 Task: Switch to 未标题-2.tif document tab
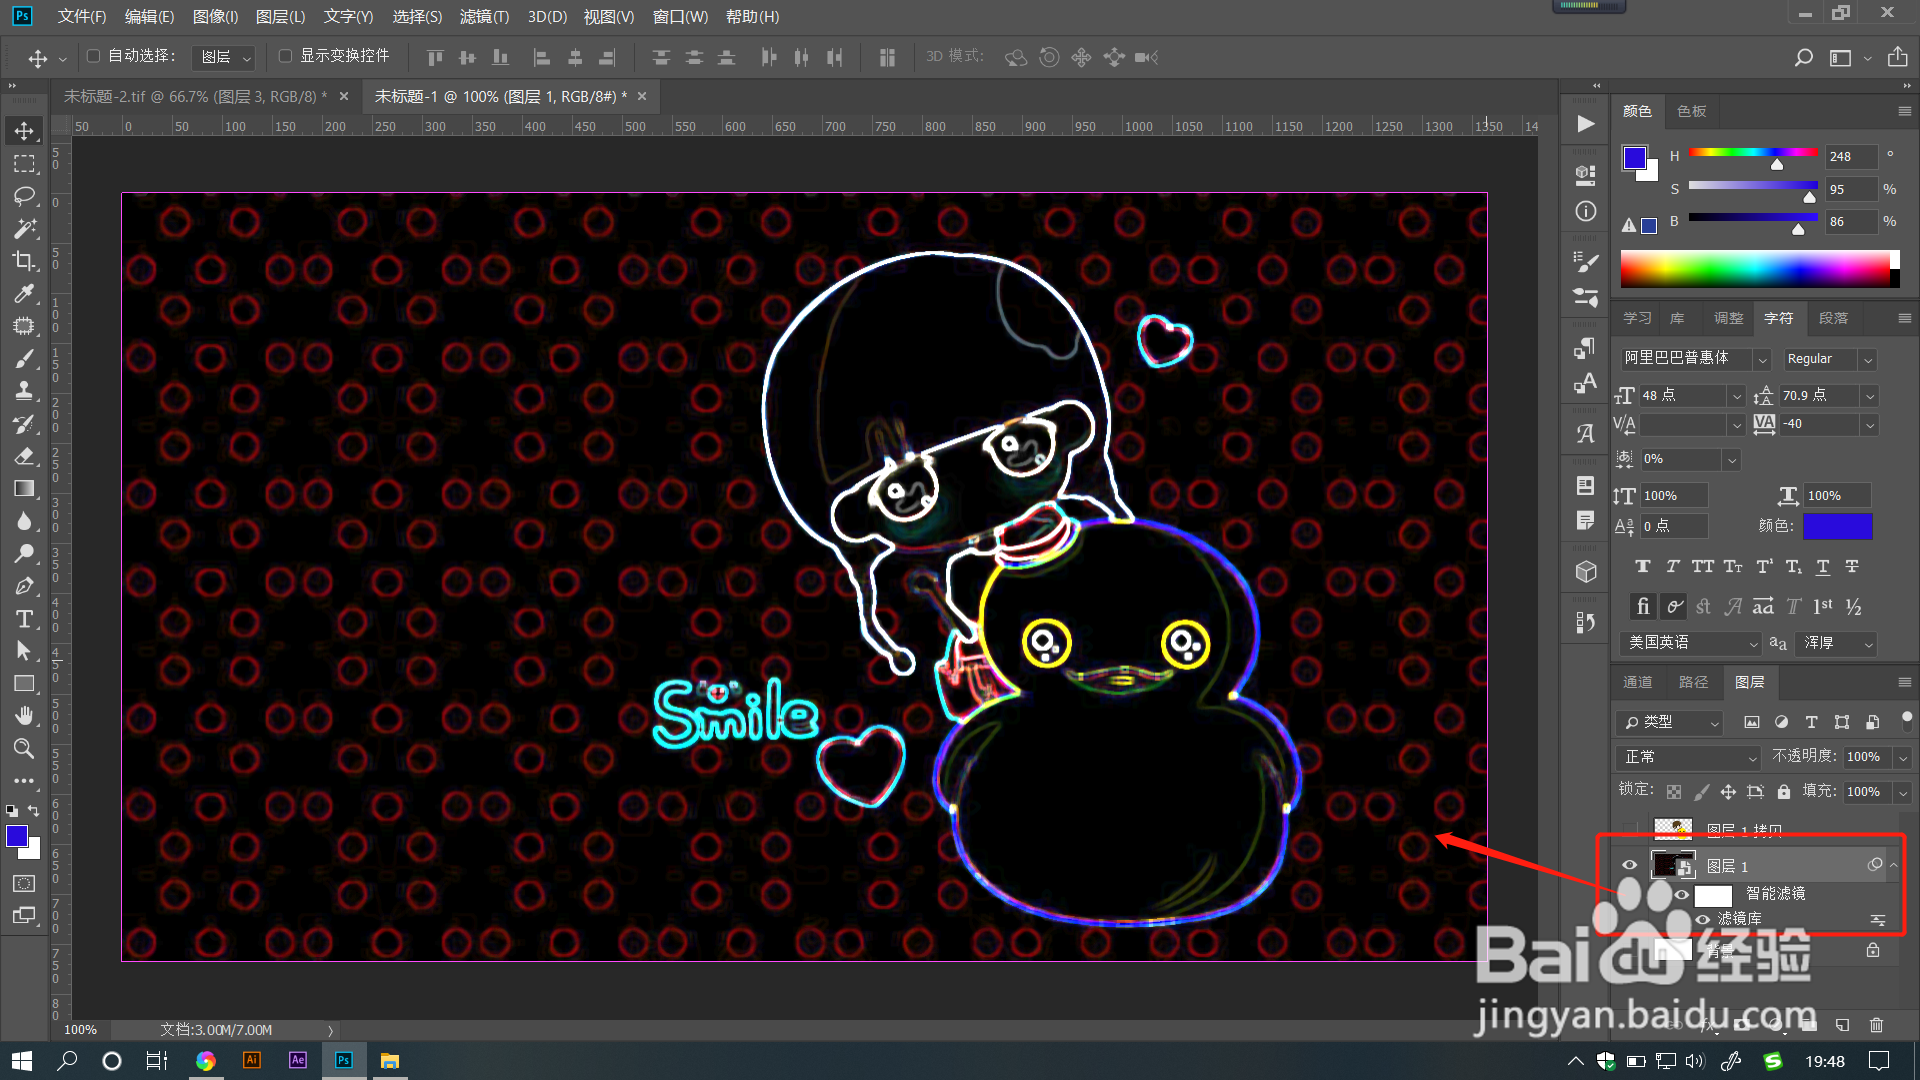[195, 96]
